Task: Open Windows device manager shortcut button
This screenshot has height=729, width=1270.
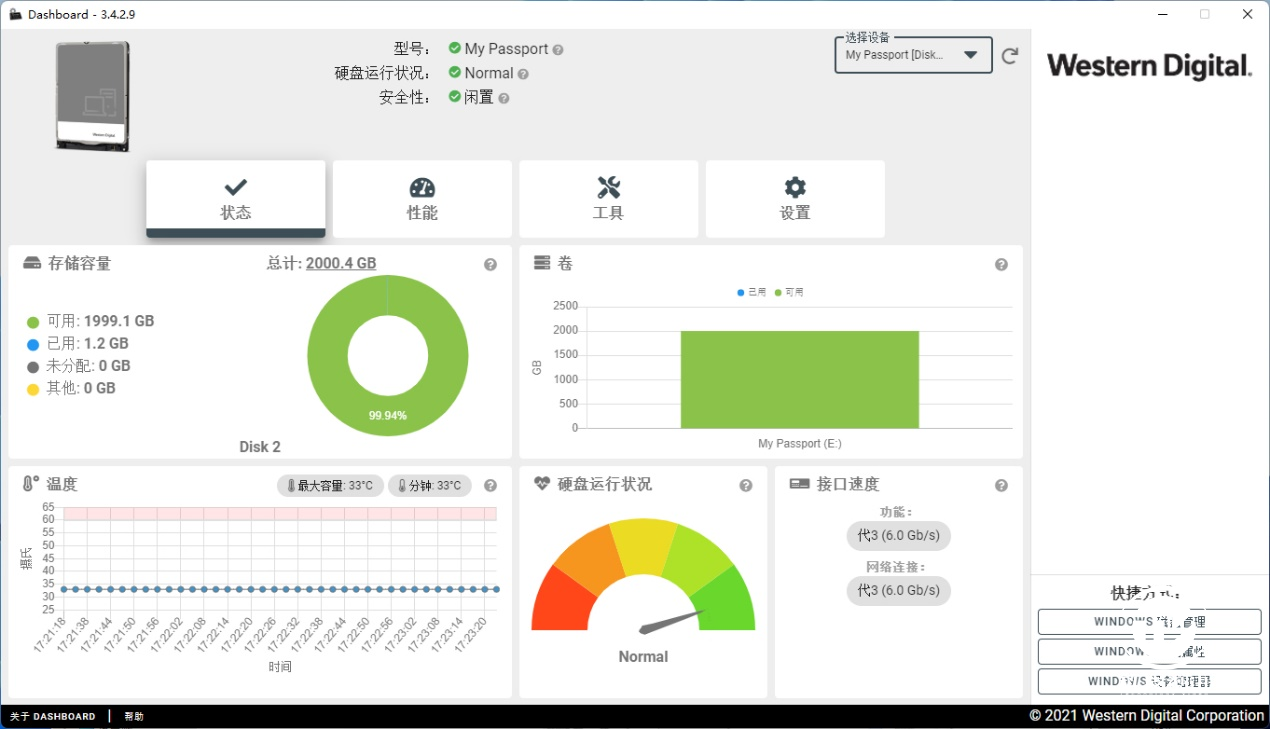Action: point(1149,681)
